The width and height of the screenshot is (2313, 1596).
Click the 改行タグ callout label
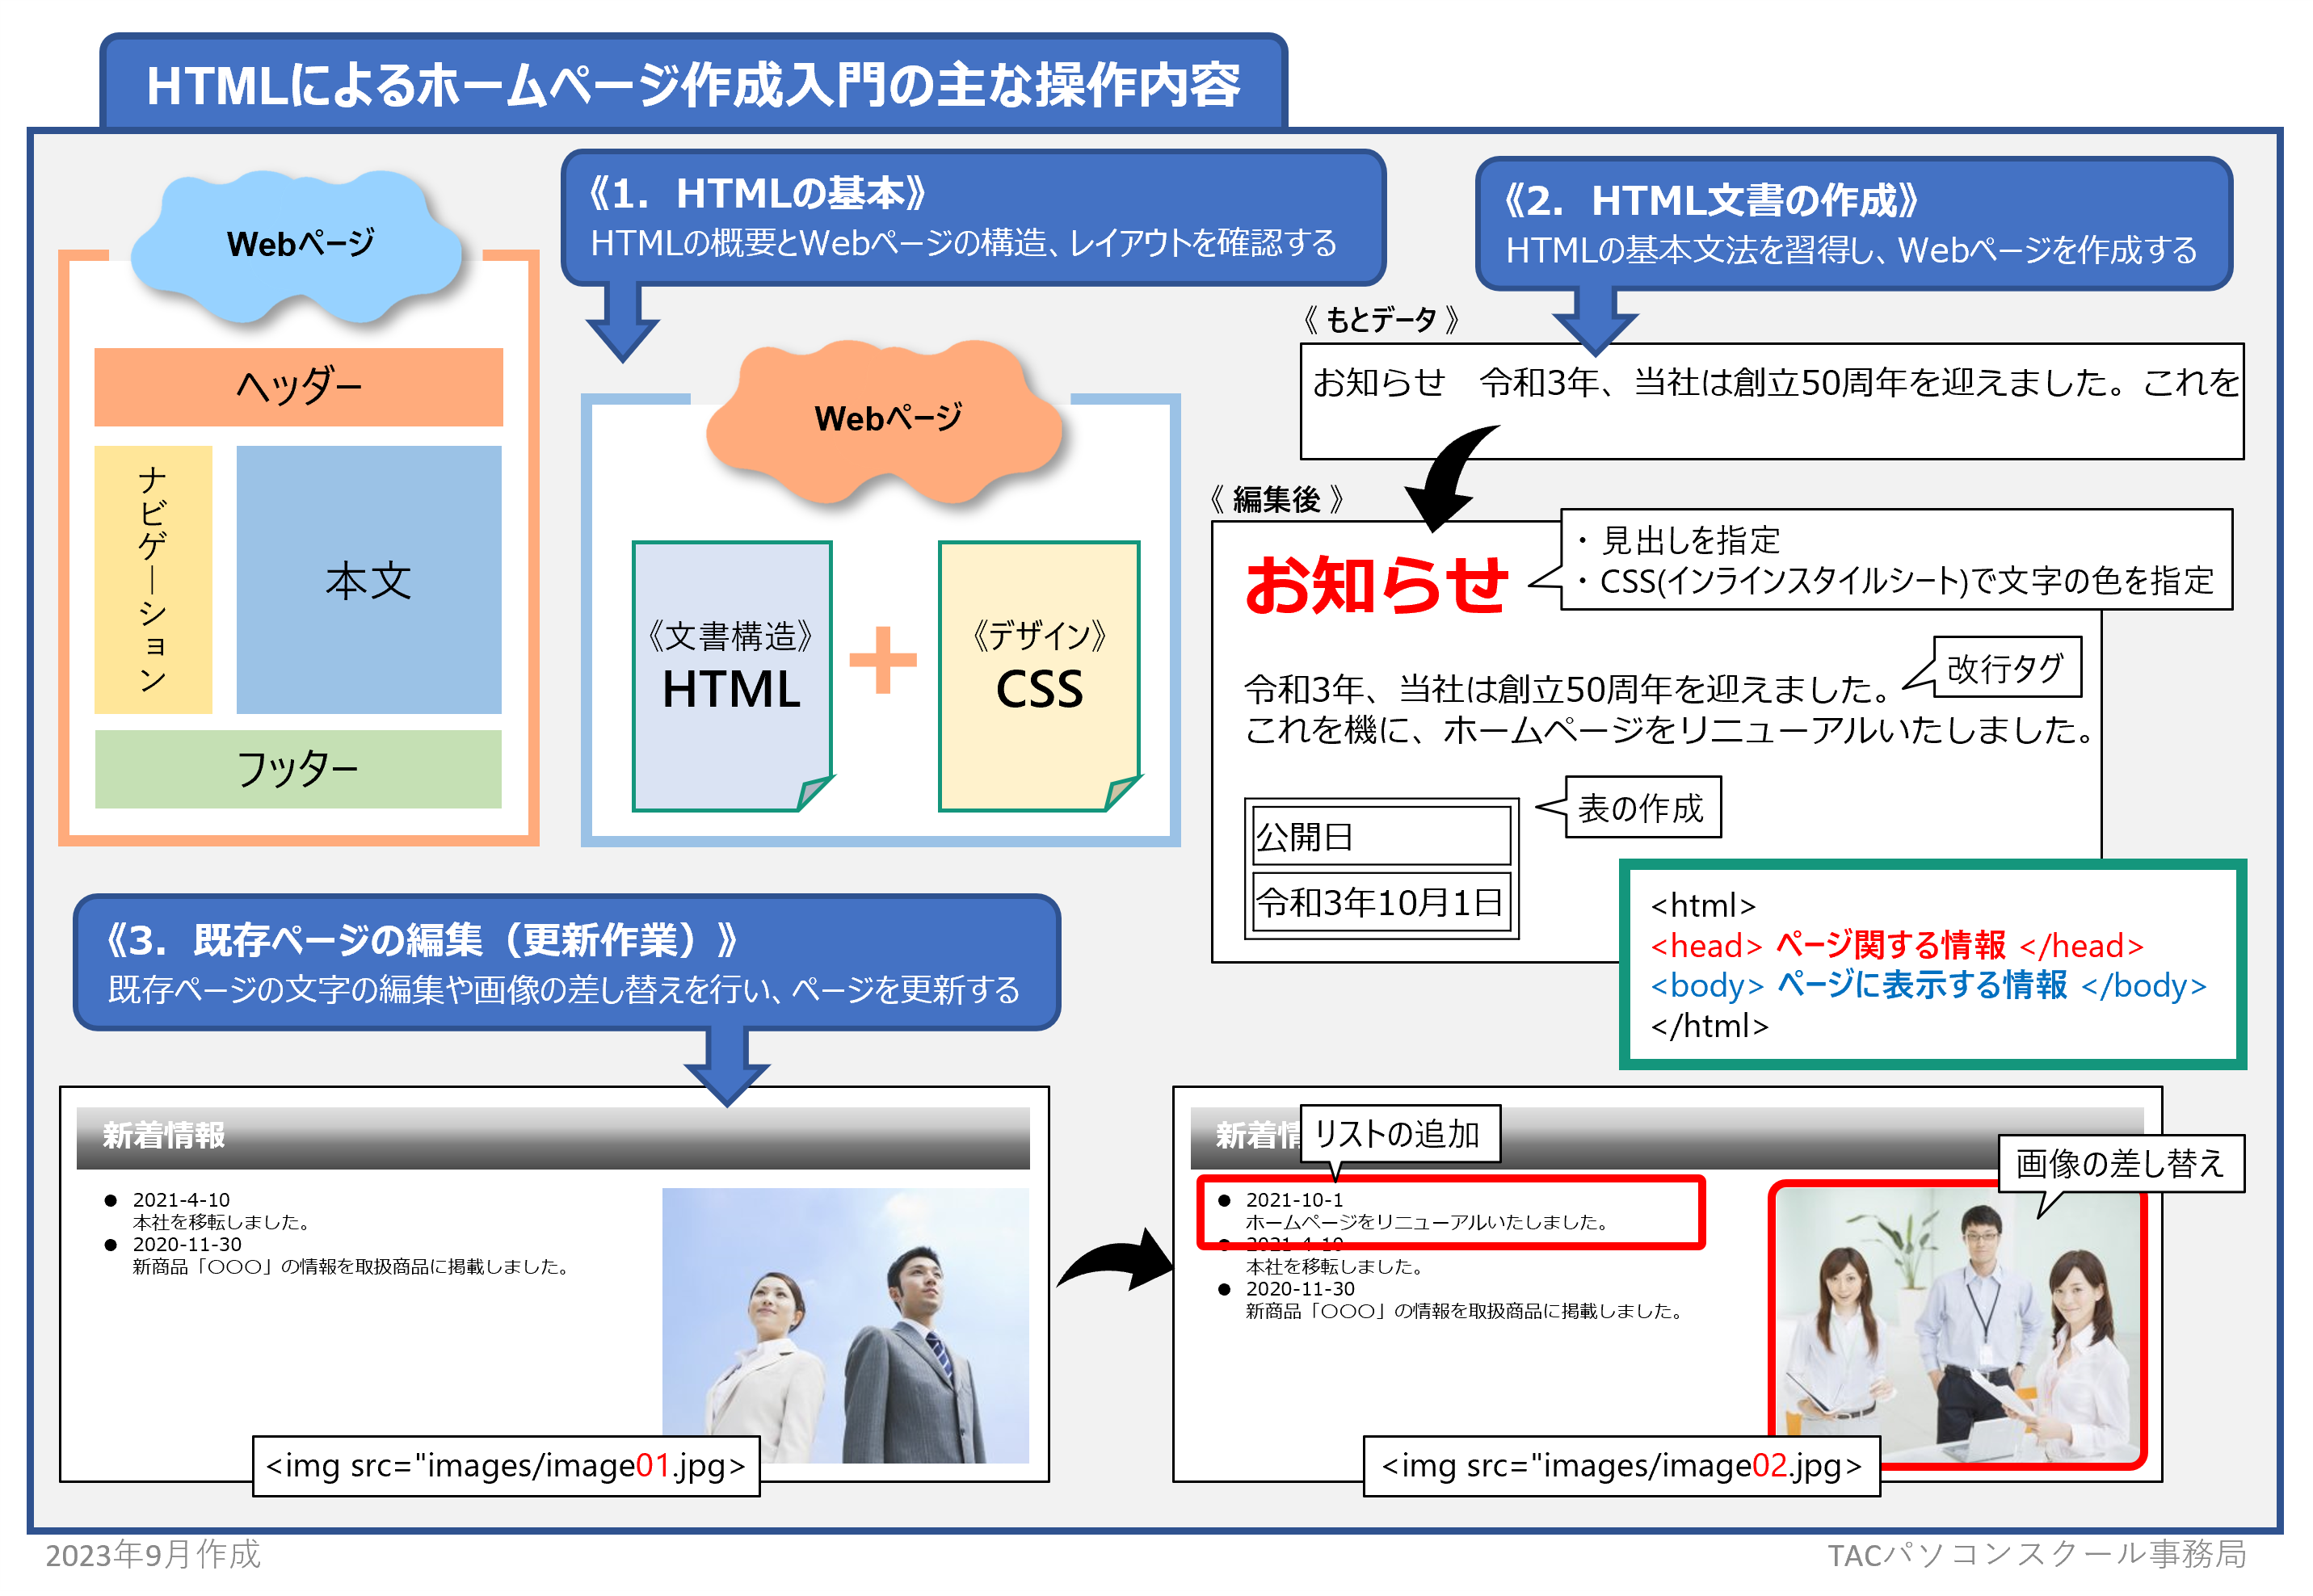(x=2006, y=667)
